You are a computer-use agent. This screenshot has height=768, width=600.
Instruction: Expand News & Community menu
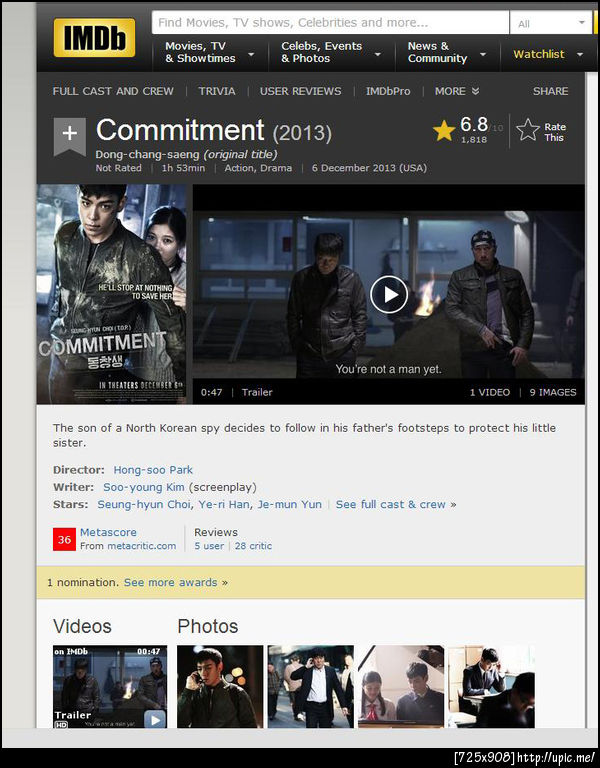click(x=447, y=52)
